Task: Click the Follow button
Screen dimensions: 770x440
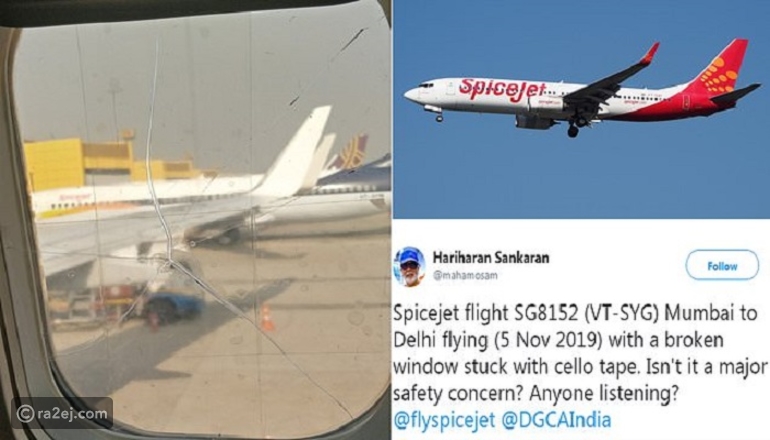Action: point(722,265)
